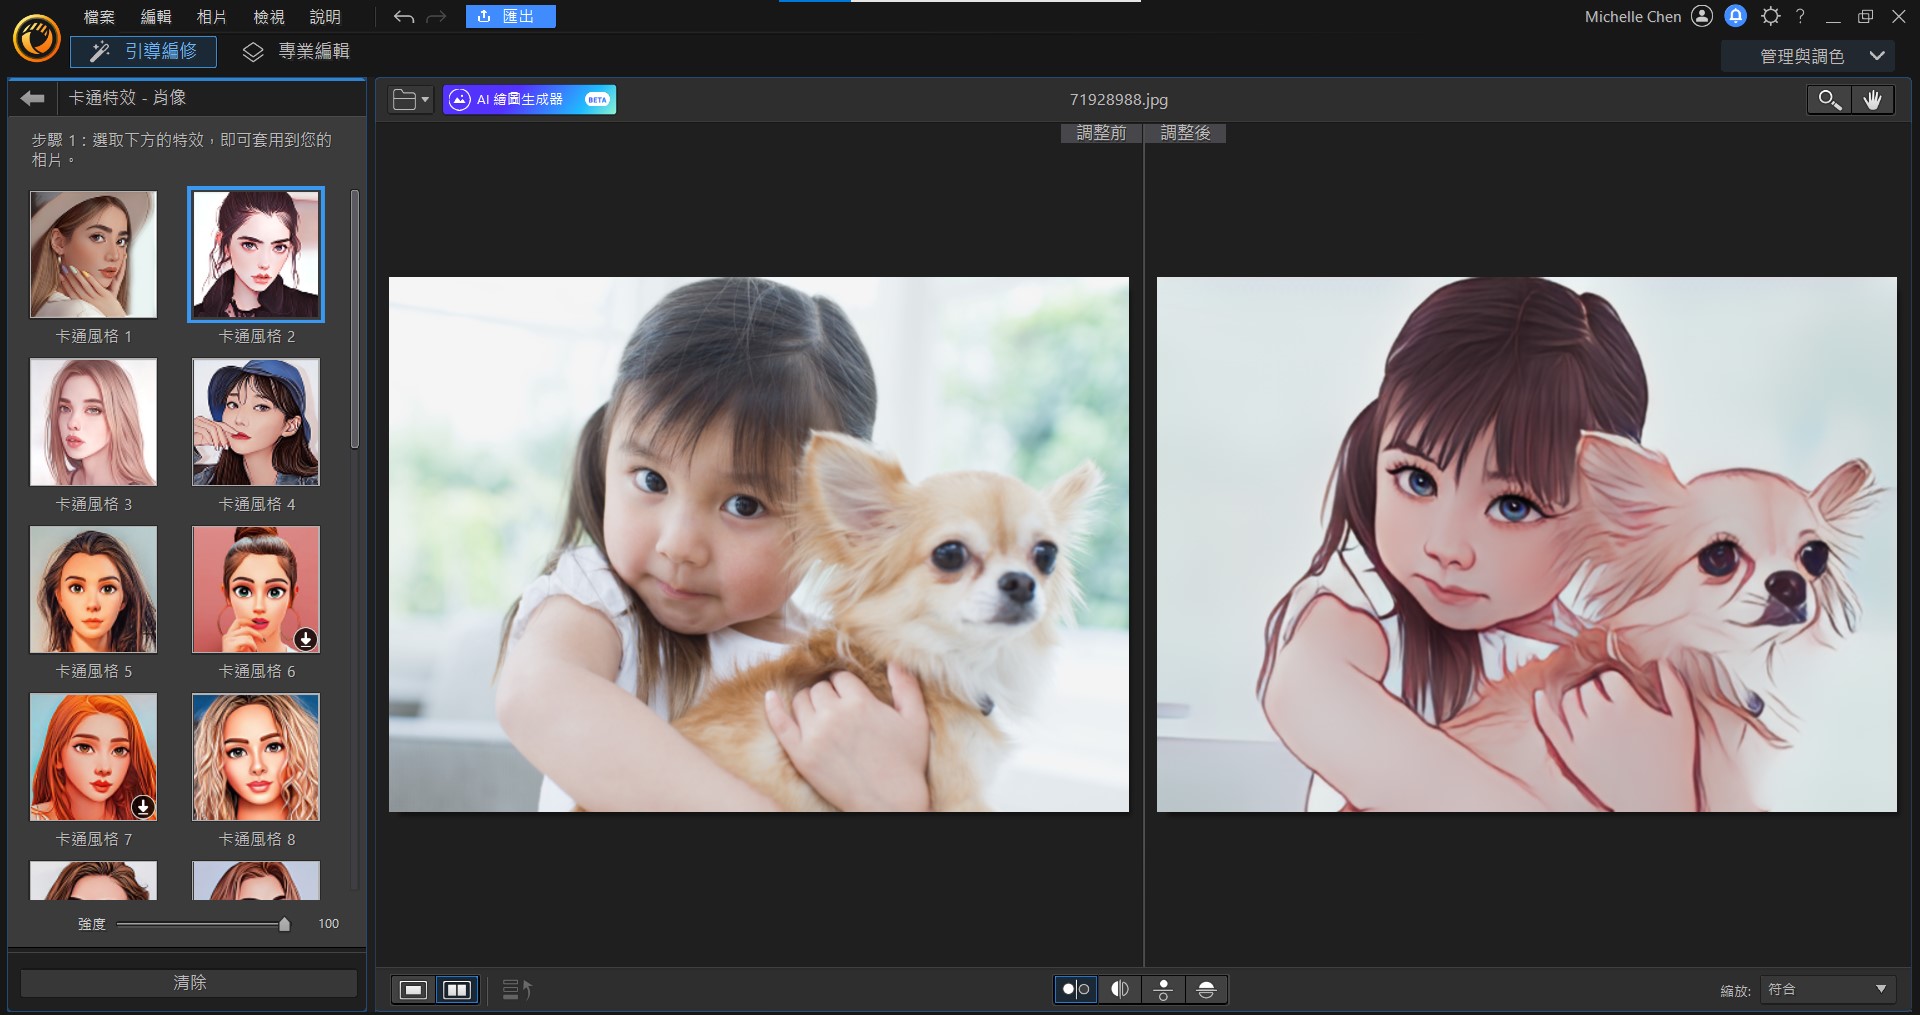The image size is (1920, 1015).
Task: Click the original photo in the before pane
Action: 759,544
